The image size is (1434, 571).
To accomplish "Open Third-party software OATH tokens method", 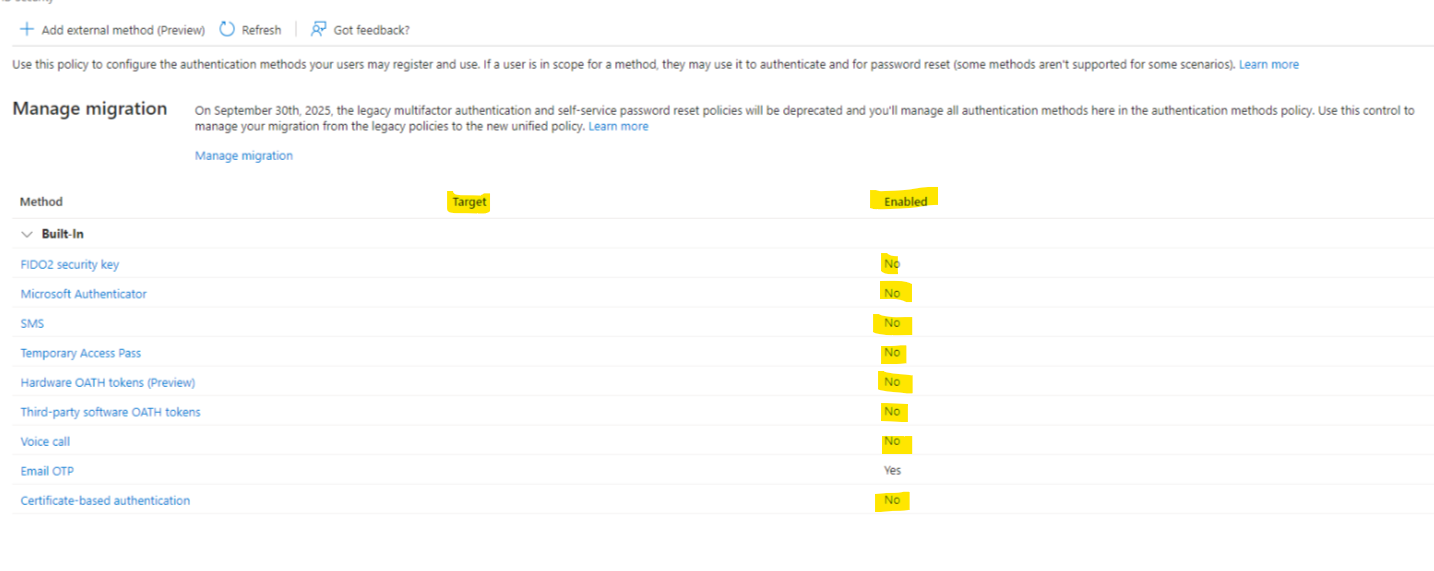I will point(111,412).
